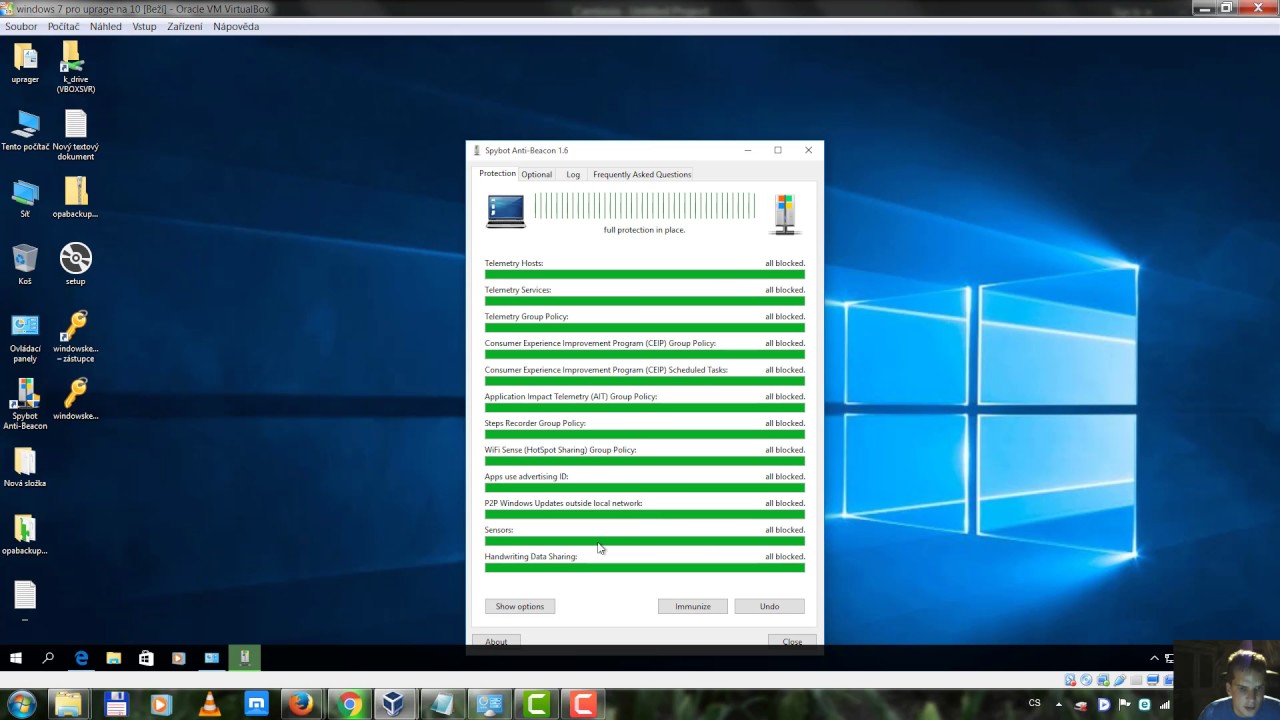
Task: Open the Vstup menu in VirtualBox
Action: click(x=145, y=27)
